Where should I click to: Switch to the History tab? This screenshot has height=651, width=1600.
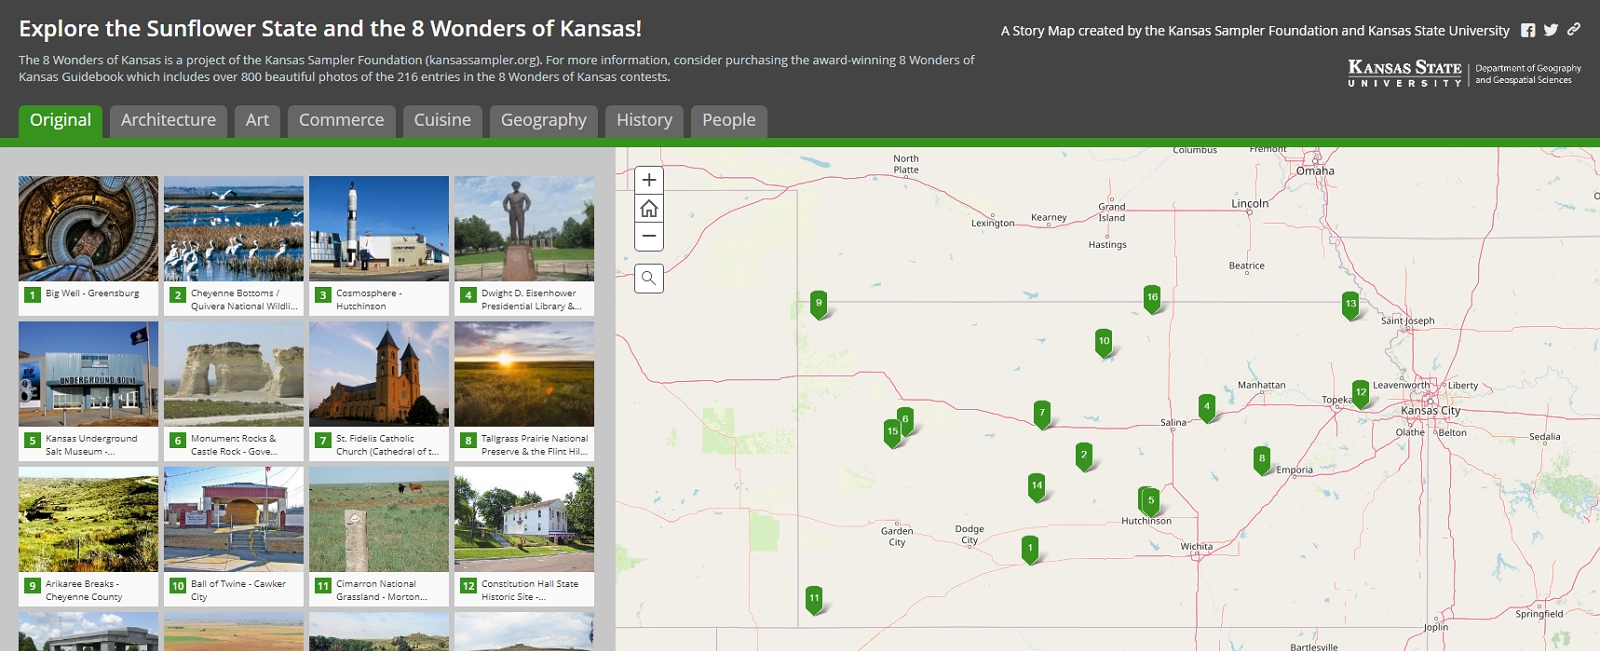644,120
